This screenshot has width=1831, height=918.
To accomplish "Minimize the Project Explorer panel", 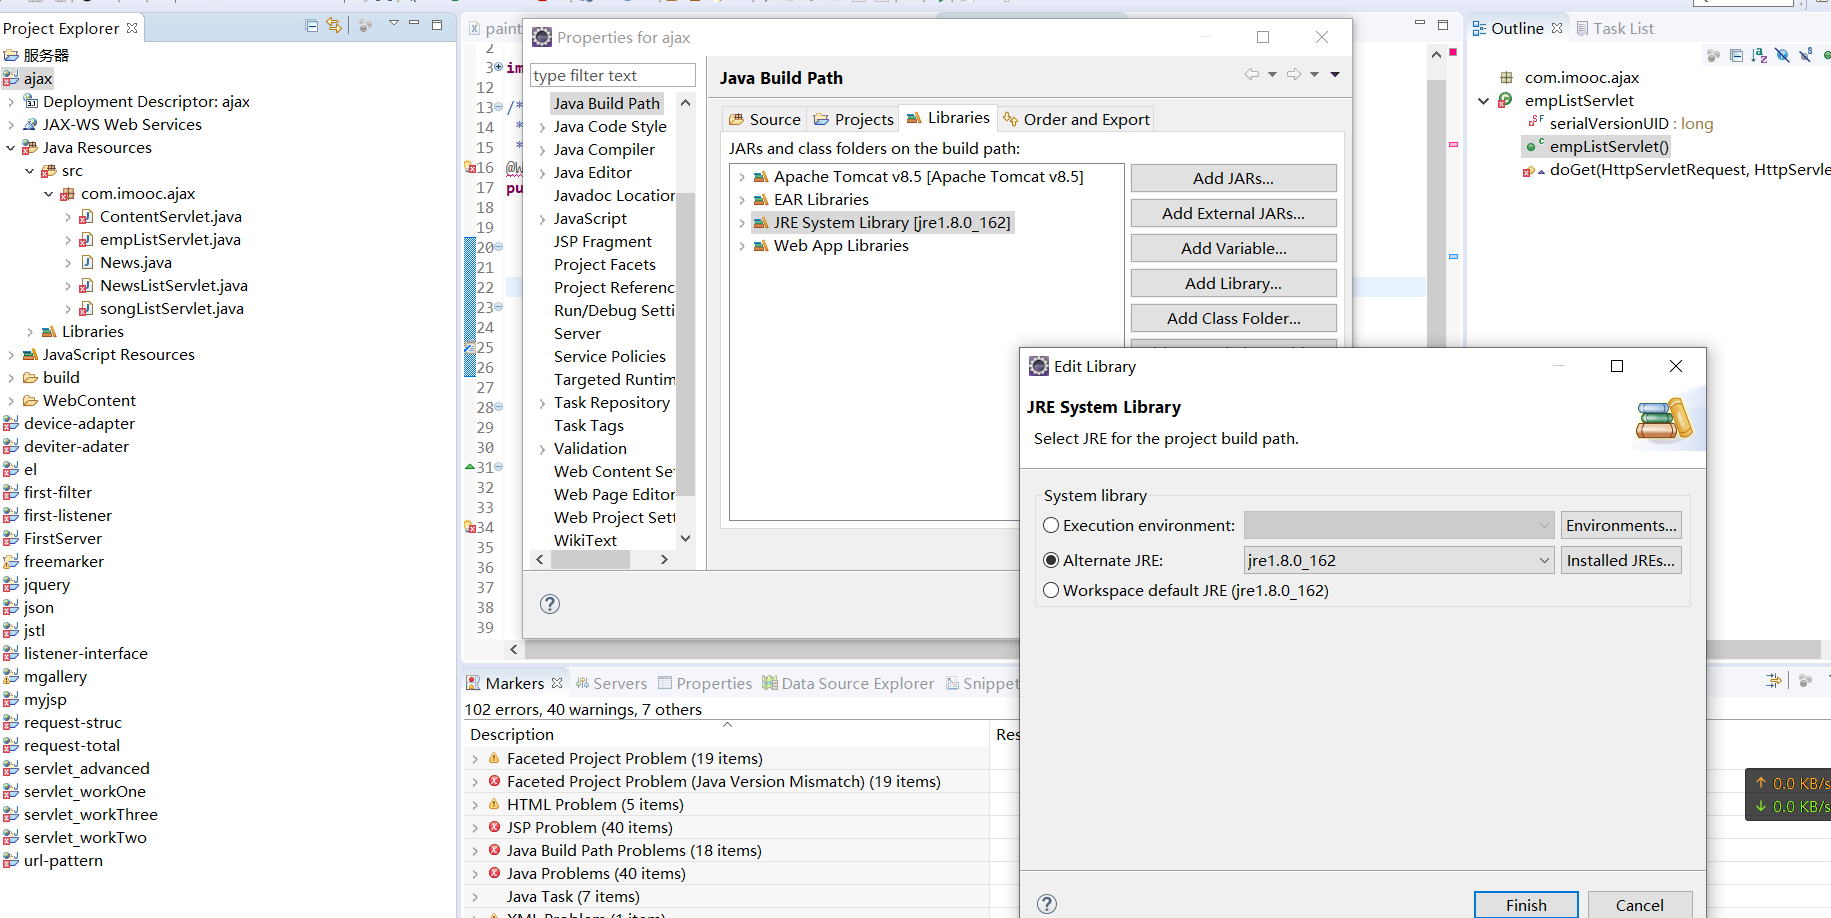I will point(414,23).
